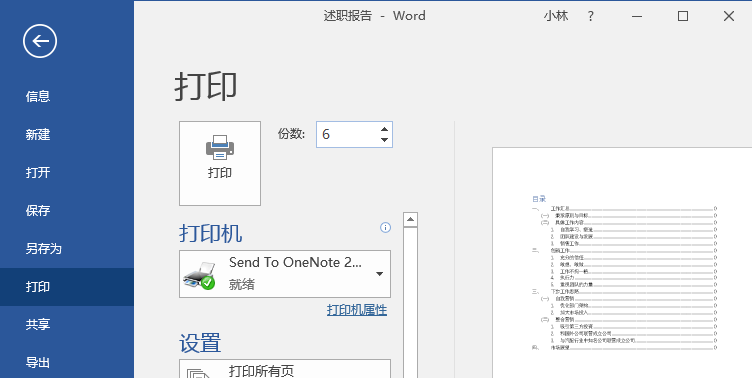Close the Word window
This screenshot has height=378, width=752.
tap(729, 16)
